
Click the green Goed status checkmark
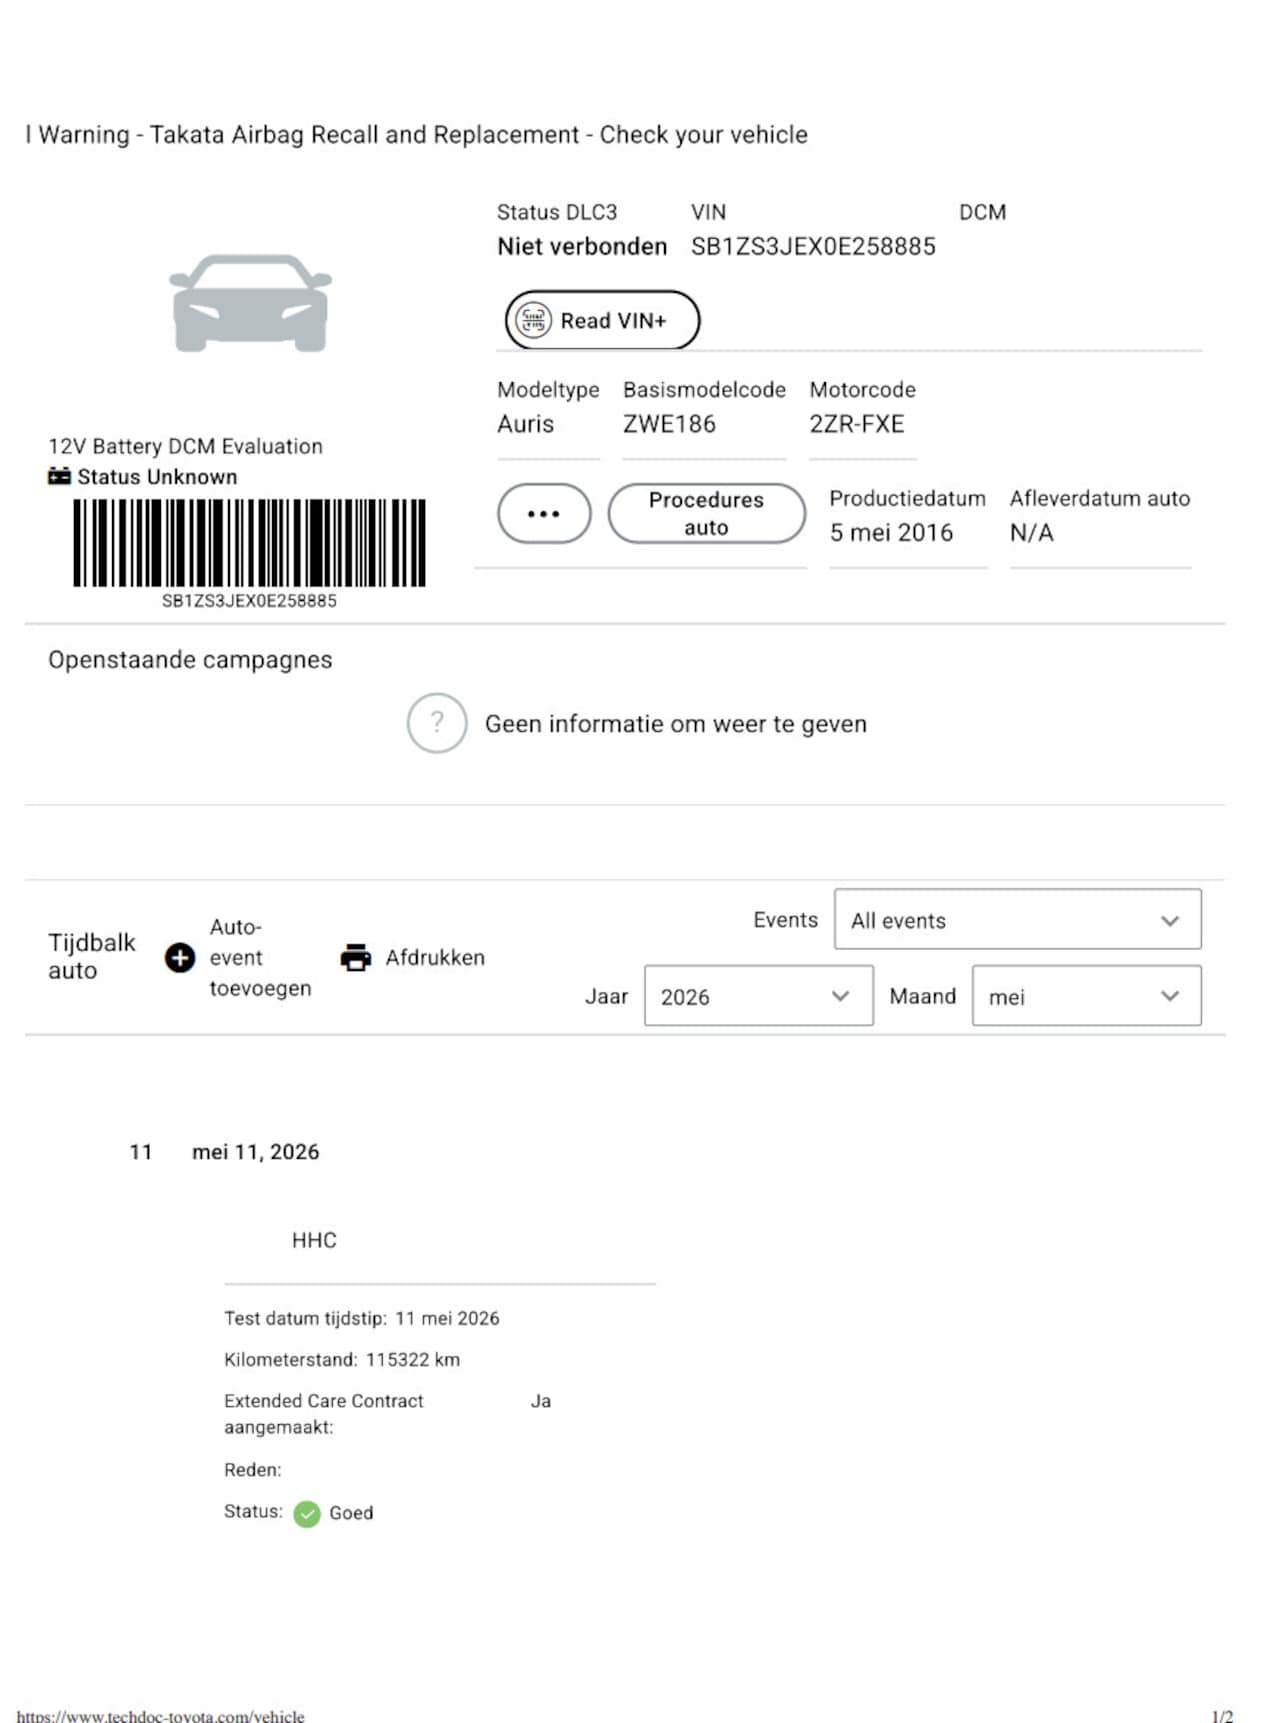pos(307,1514)
